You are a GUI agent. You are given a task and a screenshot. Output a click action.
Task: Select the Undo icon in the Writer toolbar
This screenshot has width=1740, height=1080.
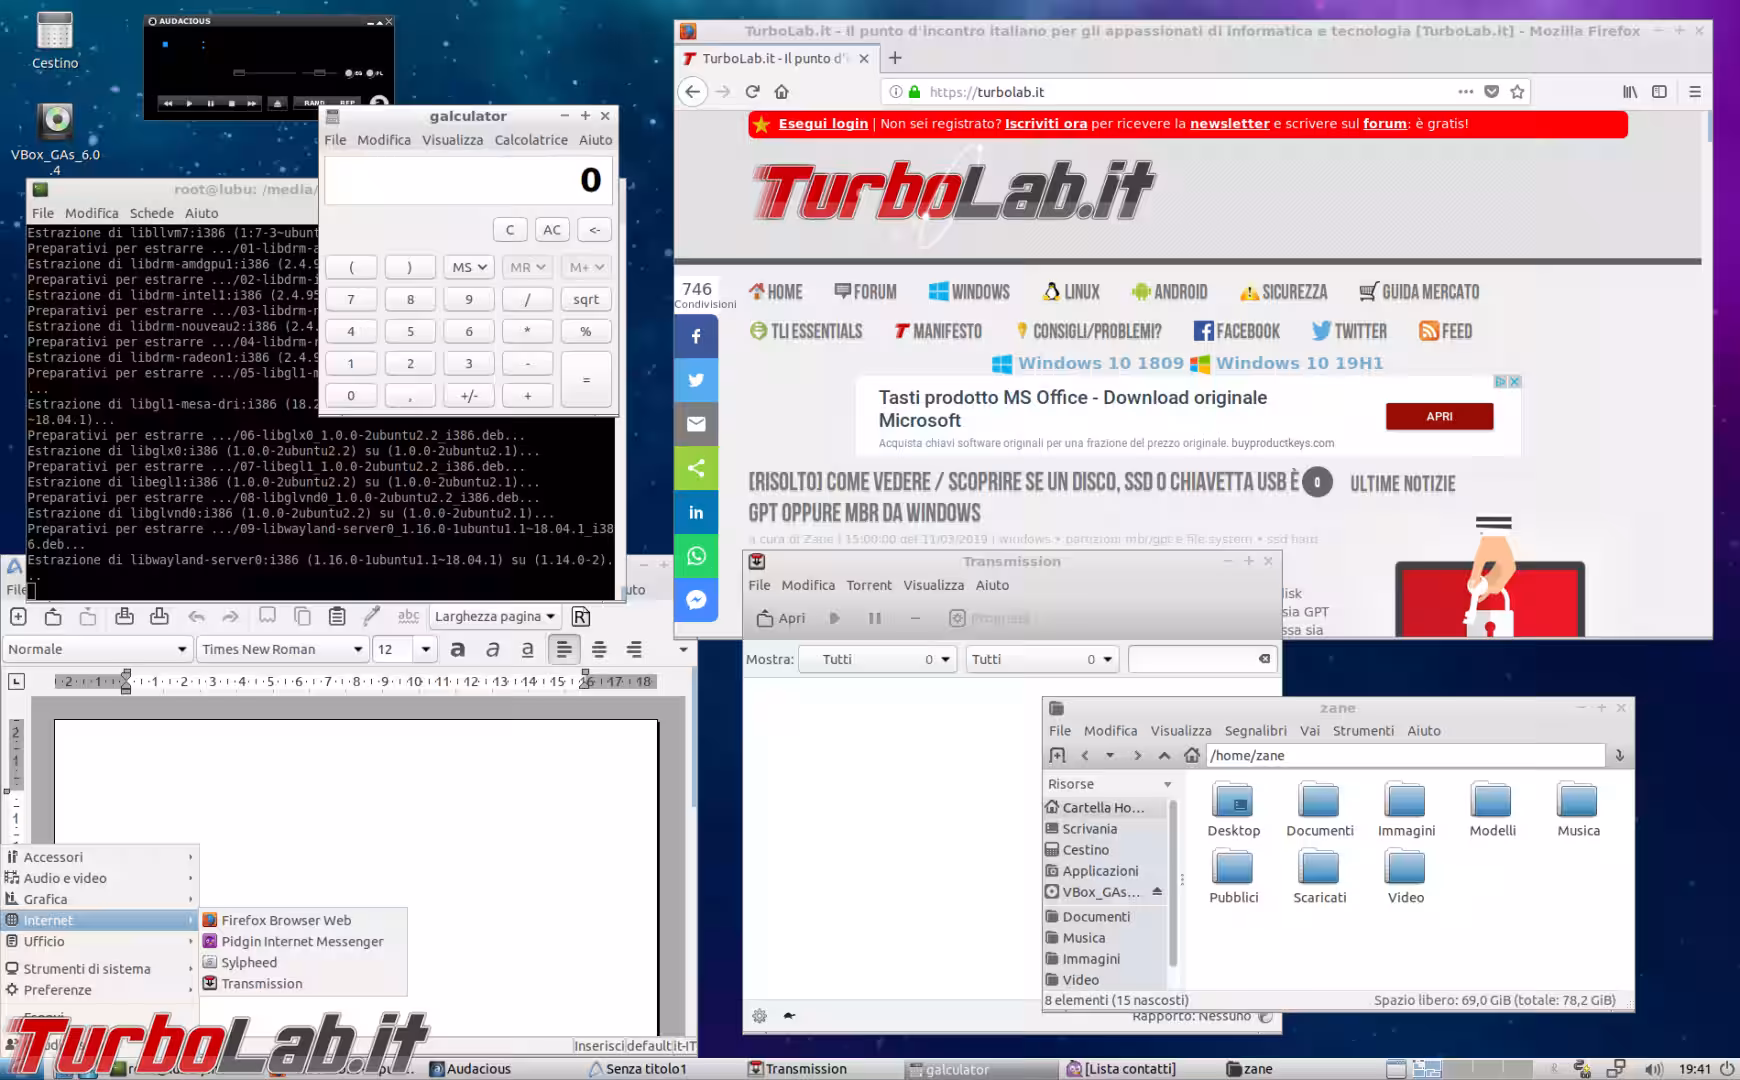196,616
